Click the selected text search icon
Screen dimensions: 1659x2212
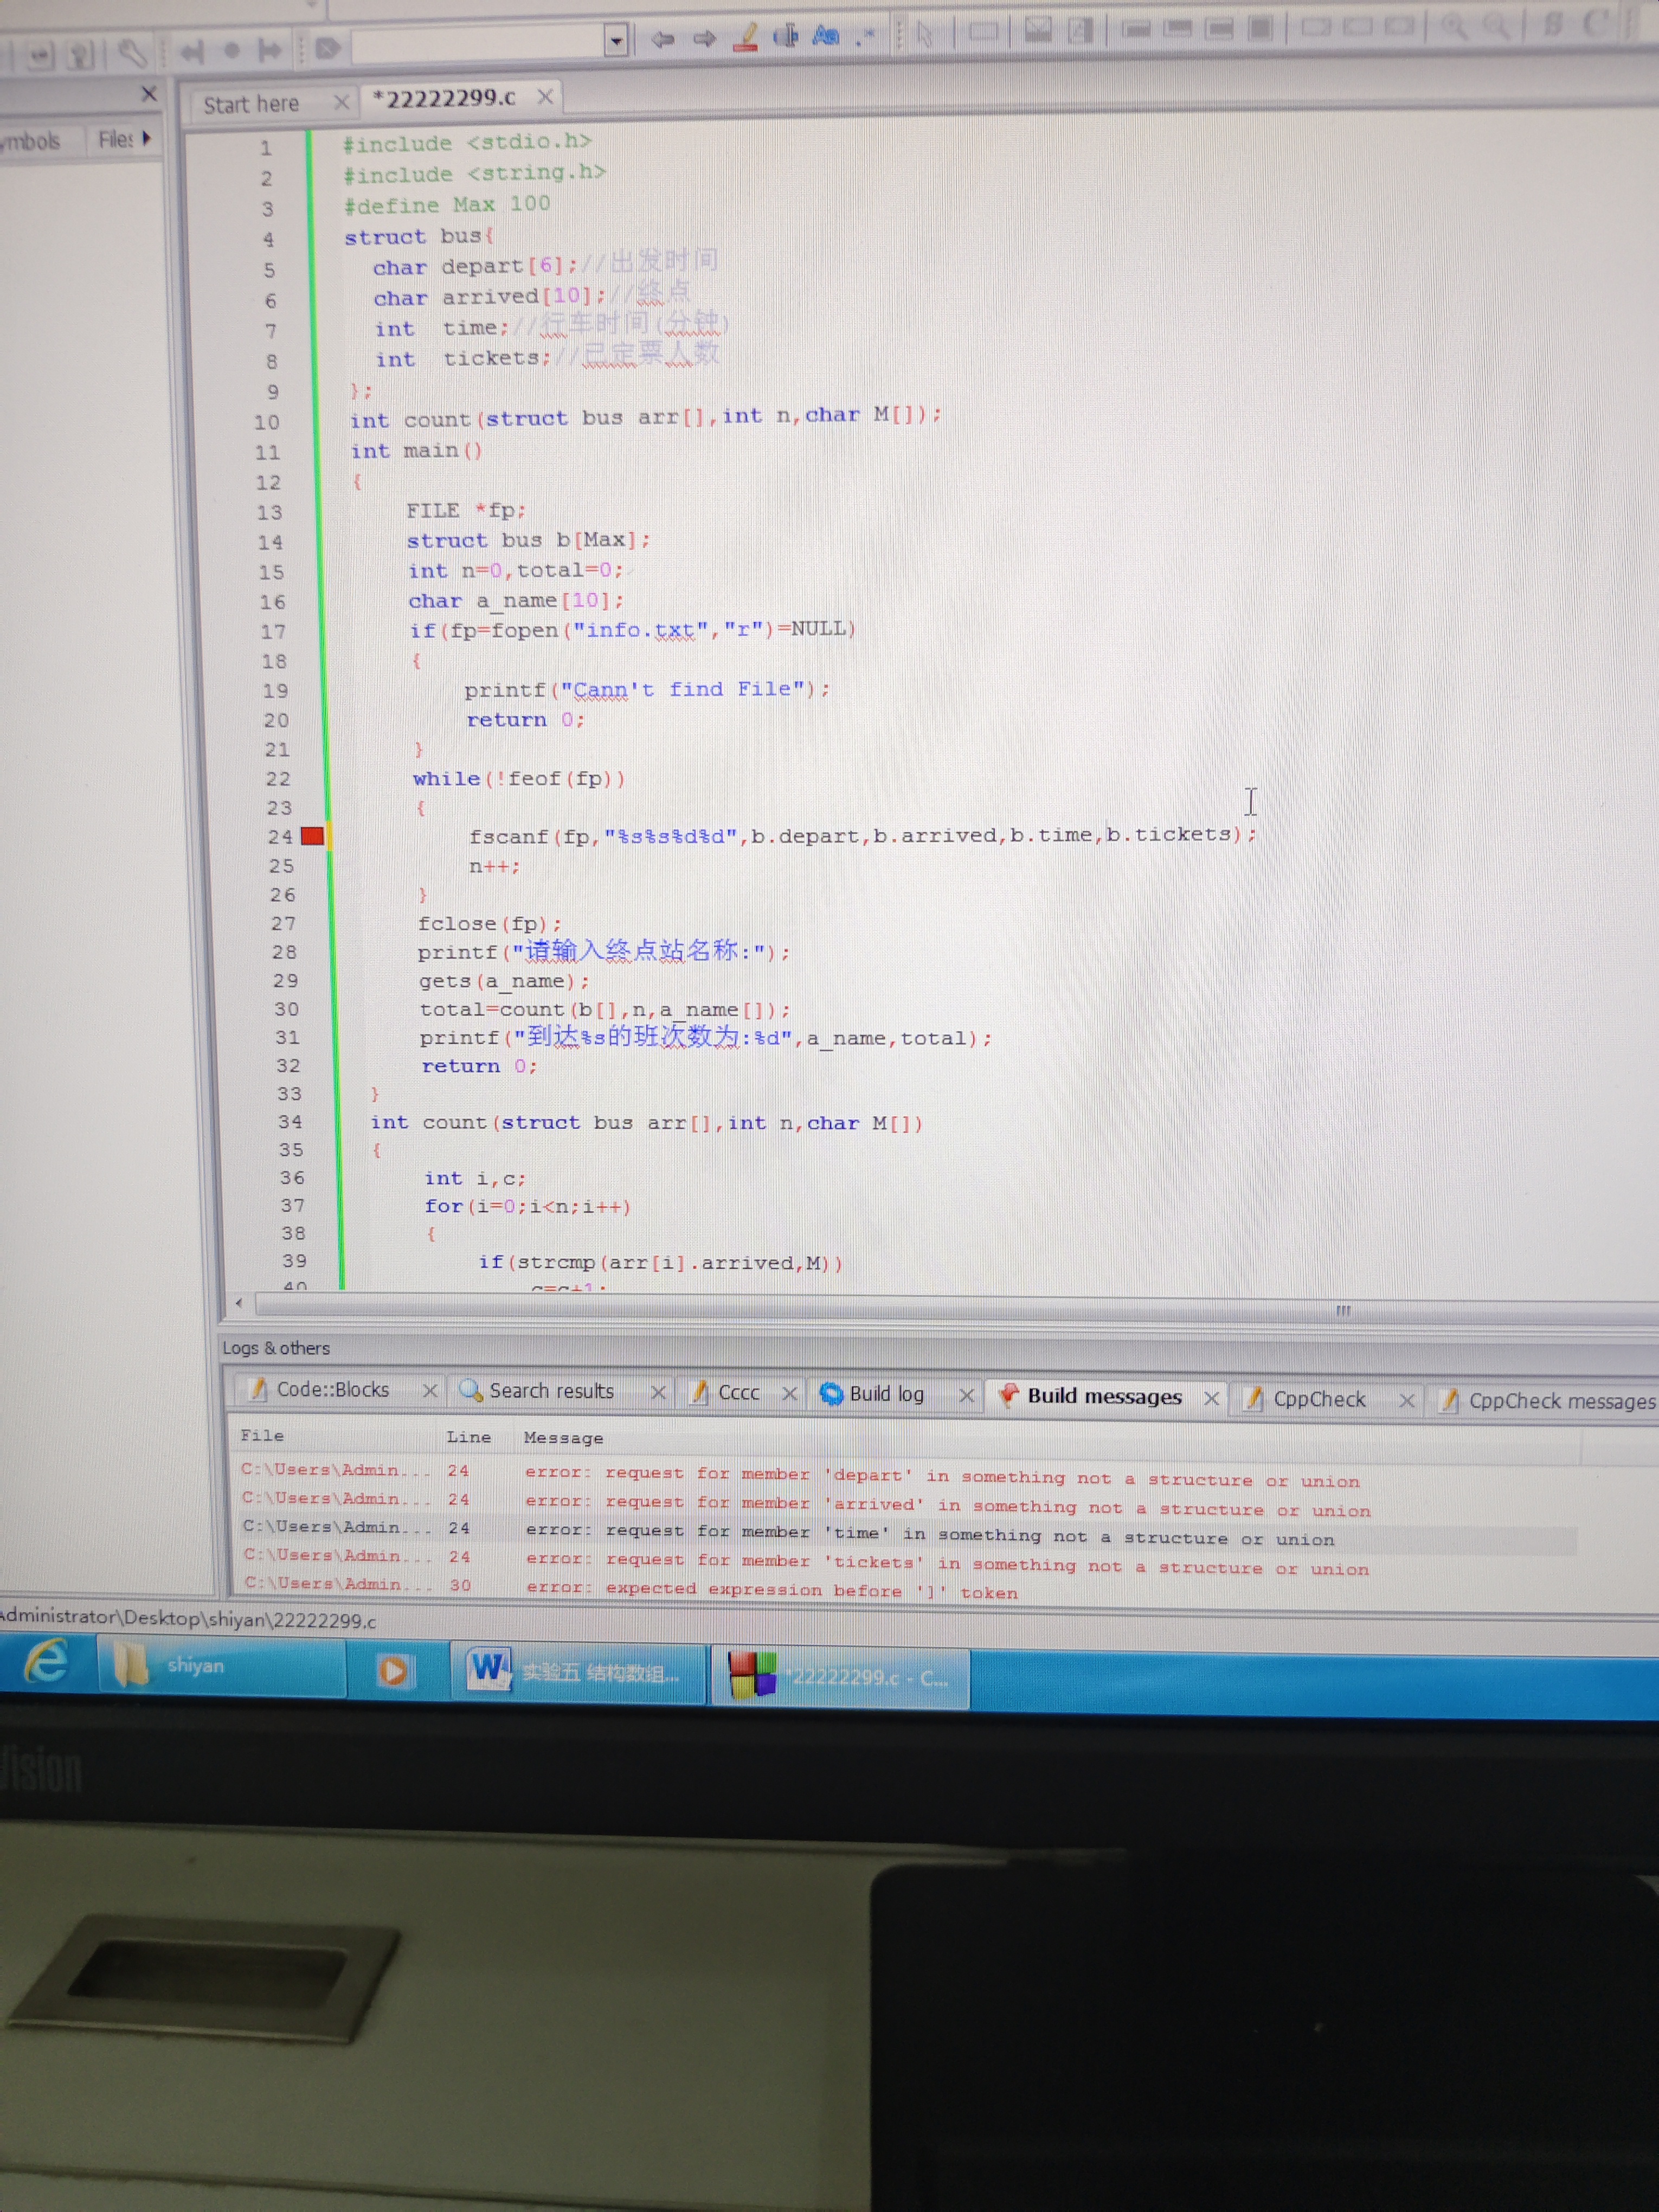pos(786,37)
